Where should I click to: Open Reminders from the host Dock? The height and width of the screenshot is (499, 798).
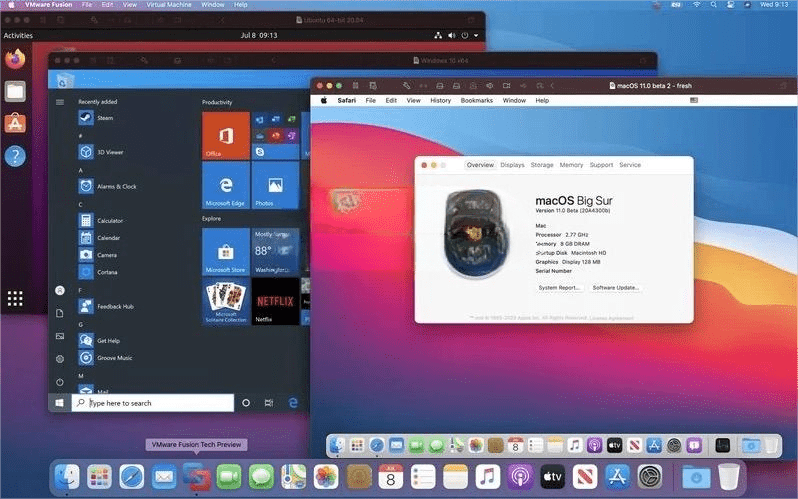[x=423, y=477]
